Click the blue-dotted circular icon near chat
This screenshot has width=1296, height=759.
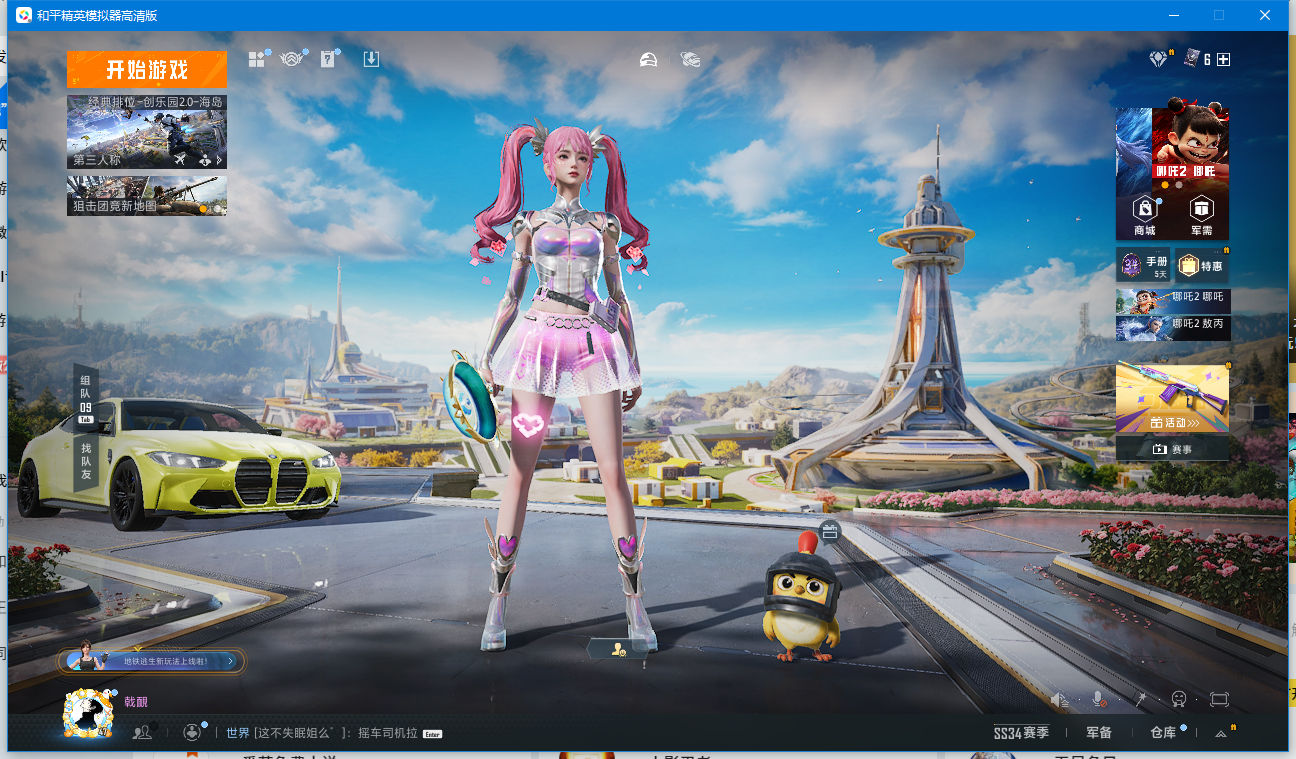(x=193, y=732)
